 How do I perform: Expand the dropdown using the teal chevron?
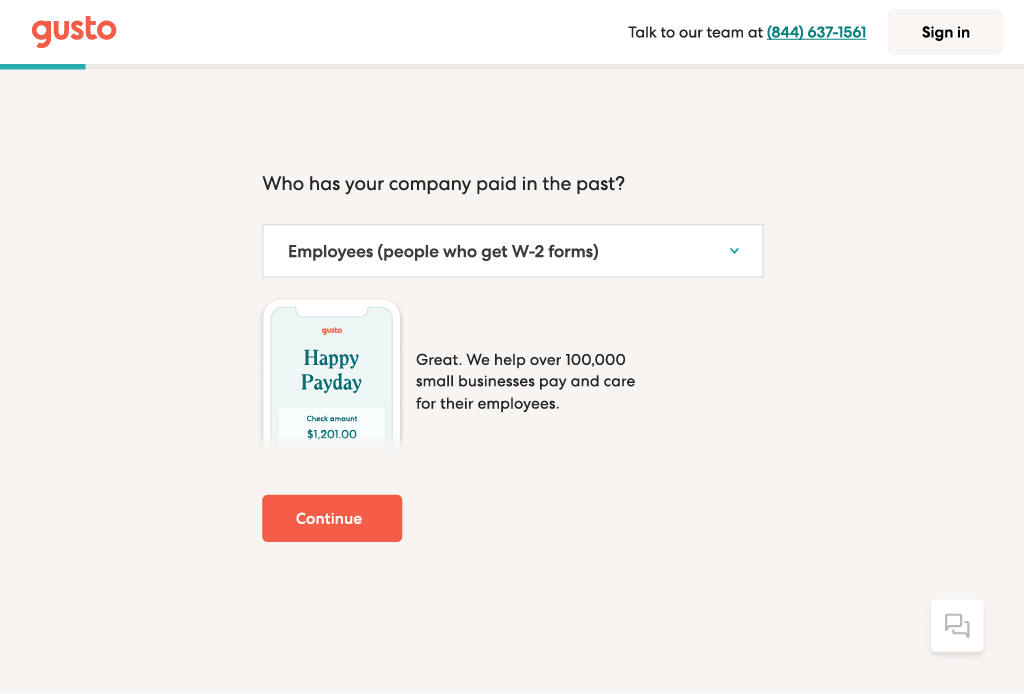tap(734, 251)
